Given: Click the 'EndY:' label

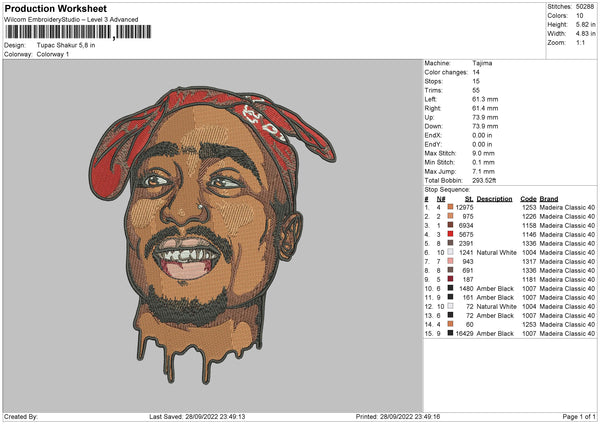Looking at the screenshot, I should click(433, 144).
